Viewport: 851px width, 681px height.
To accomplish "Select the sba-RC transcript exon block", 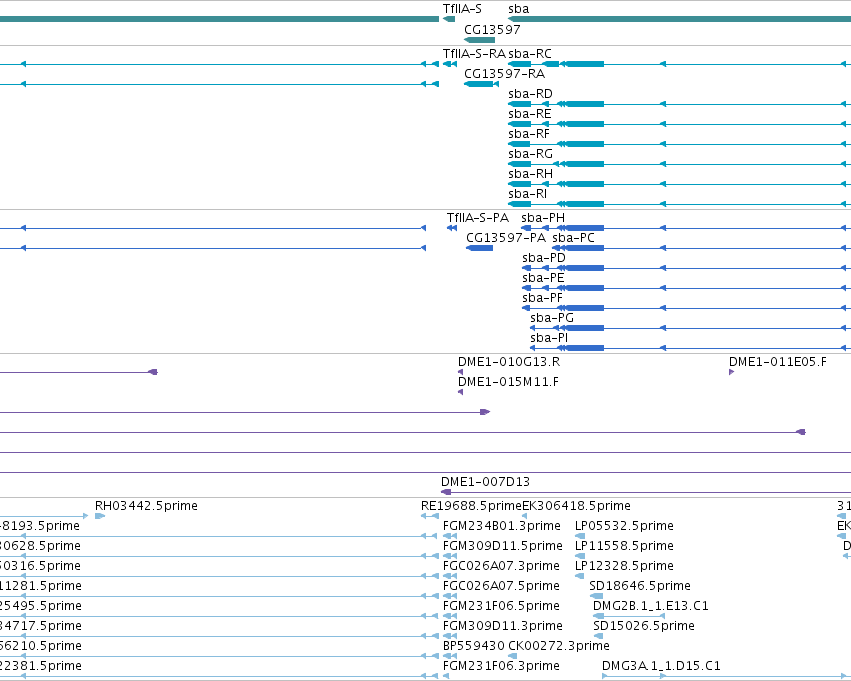I will 585,64.
